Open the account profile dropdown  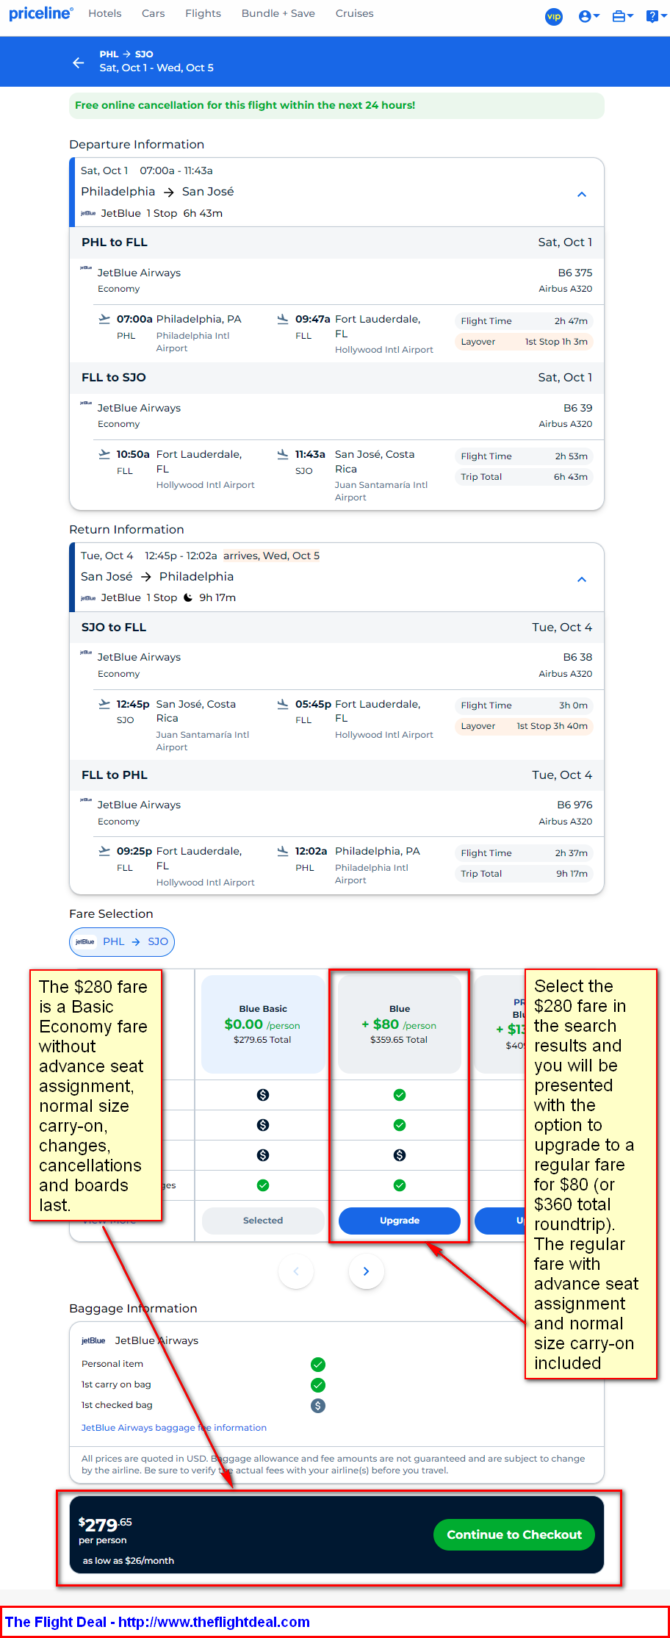[589, 16]
